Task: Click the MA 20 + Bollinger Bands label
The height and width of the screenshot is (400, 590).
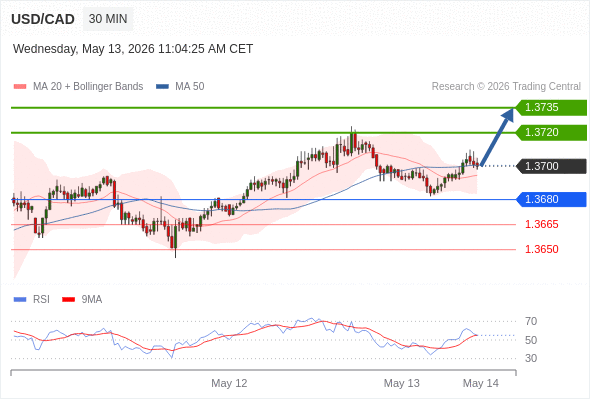Action: [88, 87]
